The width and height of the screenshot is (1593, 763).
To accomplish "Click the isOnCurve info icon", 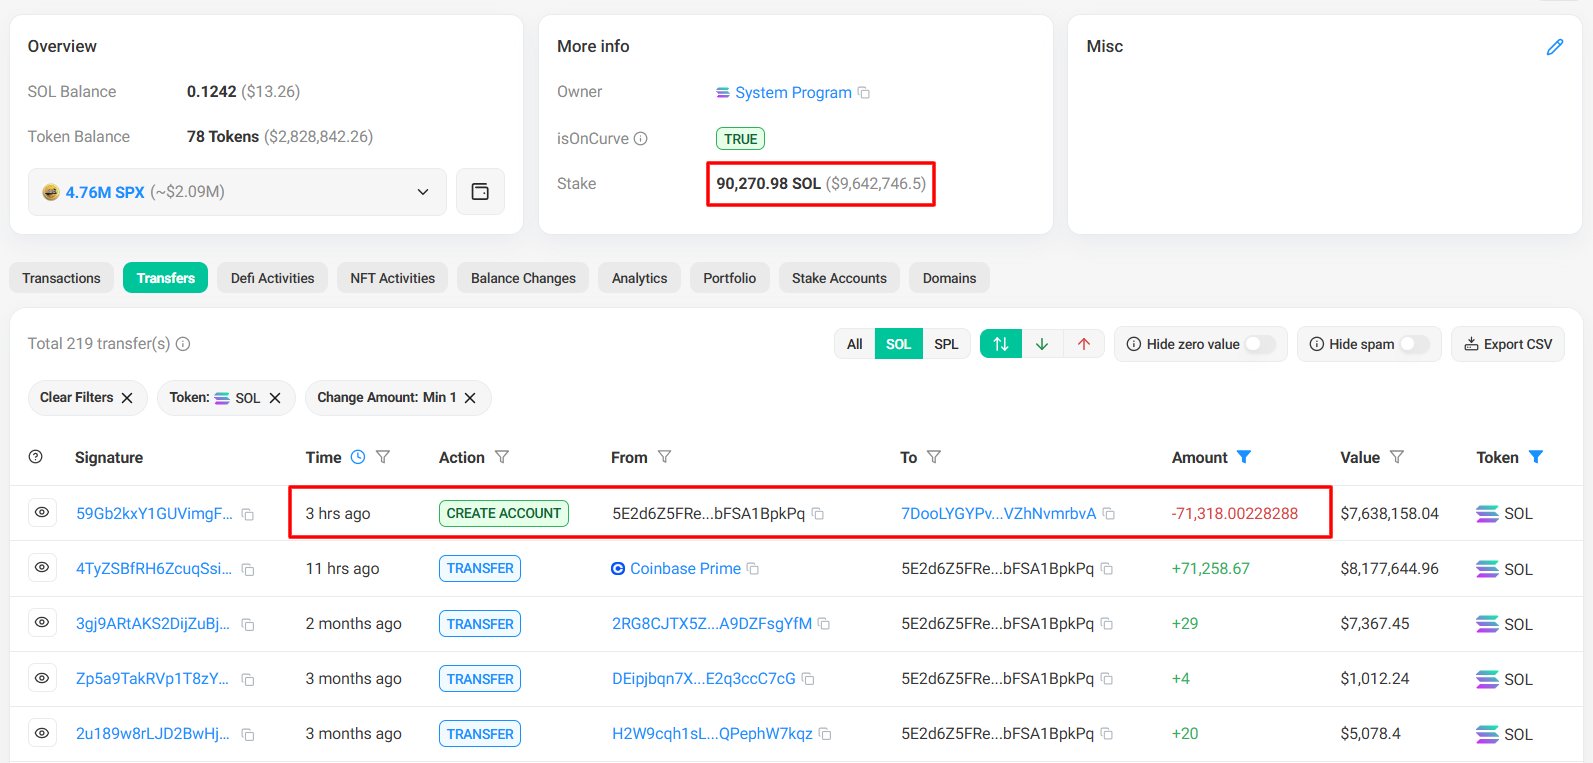I will coord(641,139).
